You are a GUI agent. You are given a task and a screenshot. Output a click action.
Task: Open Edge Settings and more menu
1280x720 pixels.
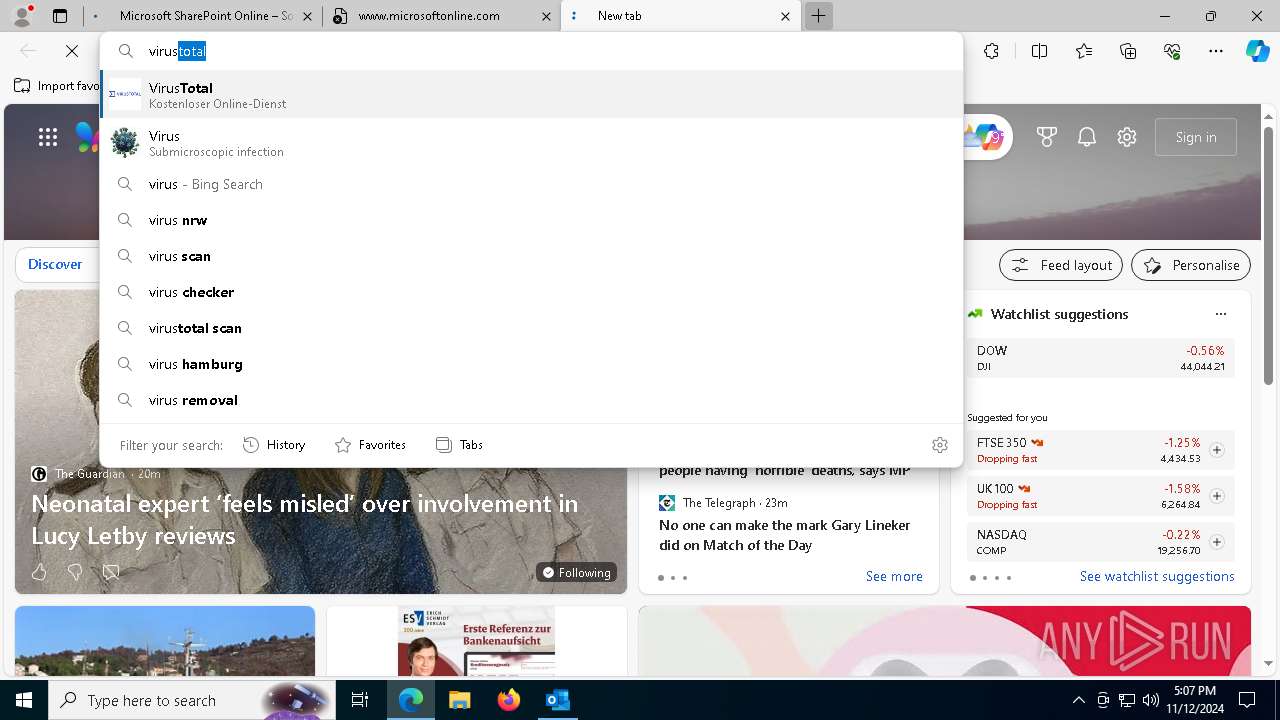[1216, 51]
